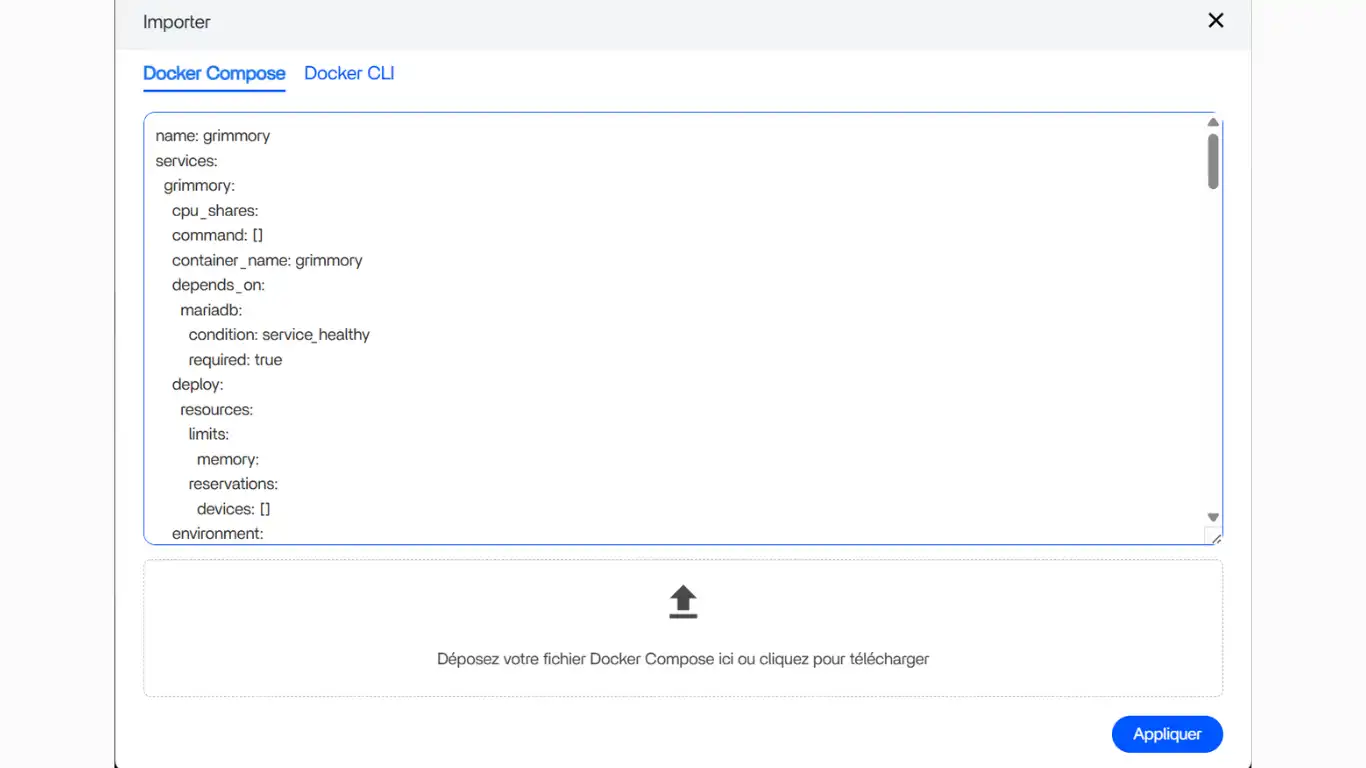Click the 'container_name: grimmory' line
This screenshot has height=768, width=1366.
(267, 260)
